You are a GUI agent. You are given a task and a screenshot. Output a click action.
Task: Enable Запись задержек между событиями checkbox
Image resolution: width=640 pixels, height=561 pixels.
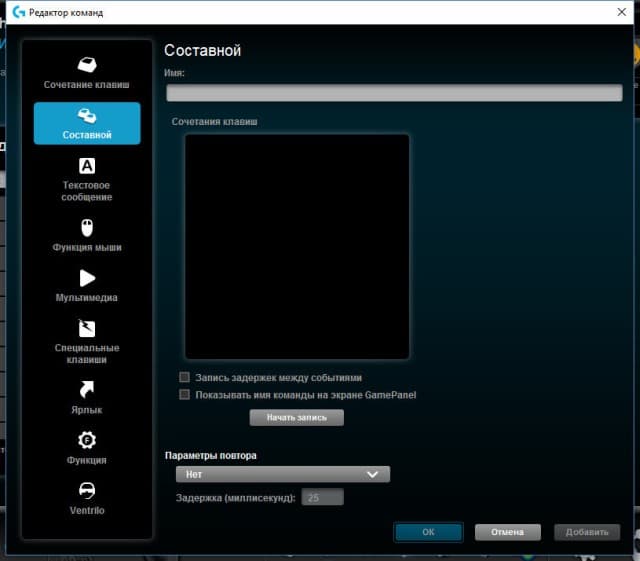[184, 377]
